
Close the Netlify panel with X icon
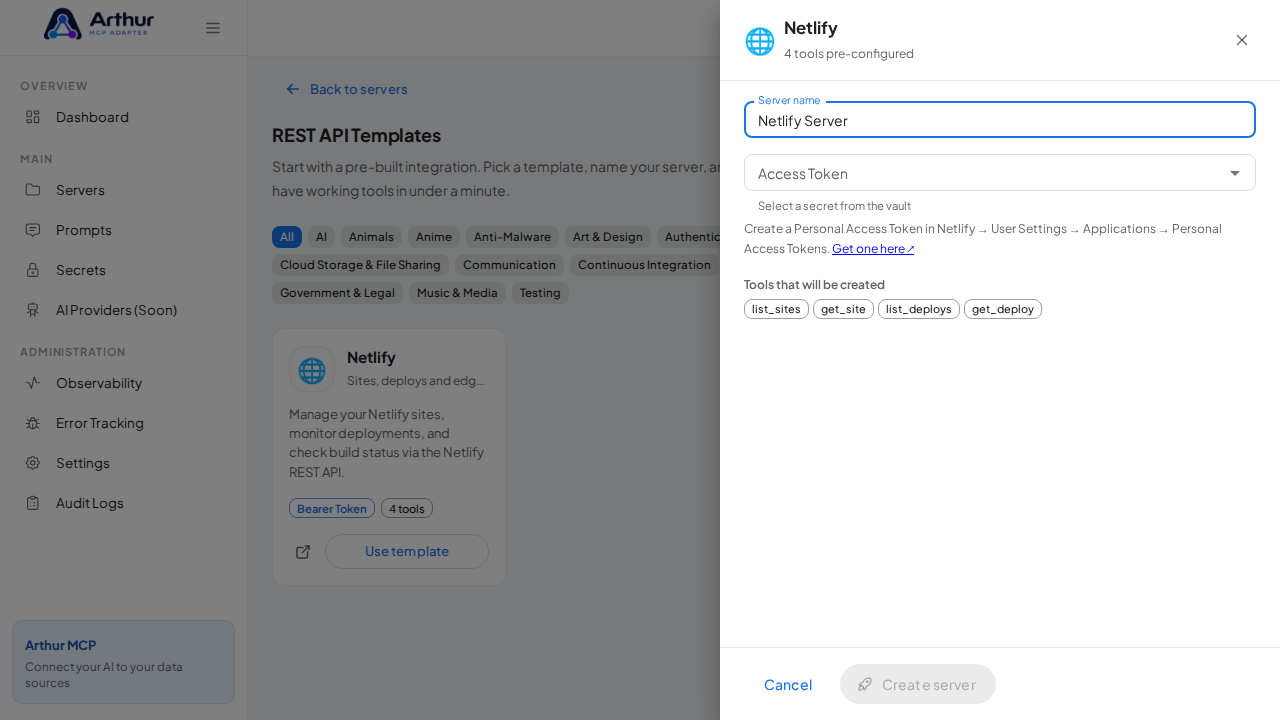pos(1241,40)
